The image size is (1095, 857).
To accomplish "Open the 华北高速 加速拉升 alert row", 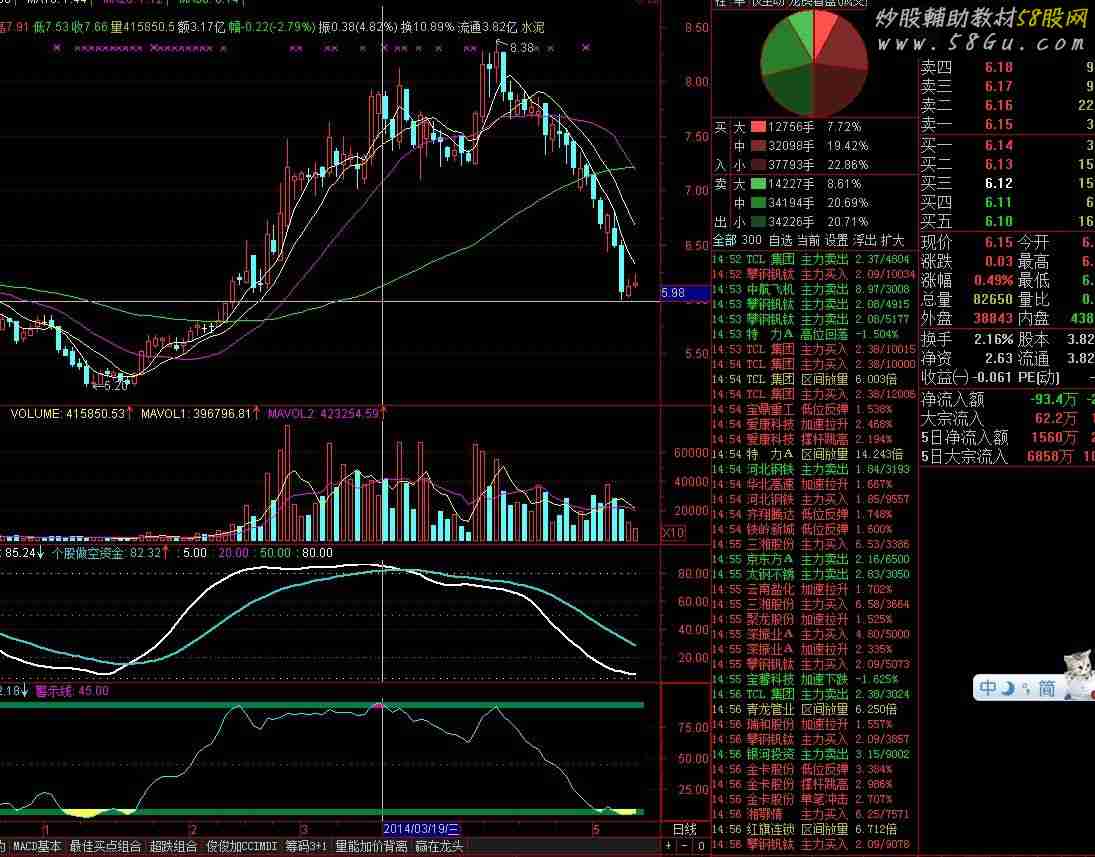I will pyautogui.click(x=813, y=484).
